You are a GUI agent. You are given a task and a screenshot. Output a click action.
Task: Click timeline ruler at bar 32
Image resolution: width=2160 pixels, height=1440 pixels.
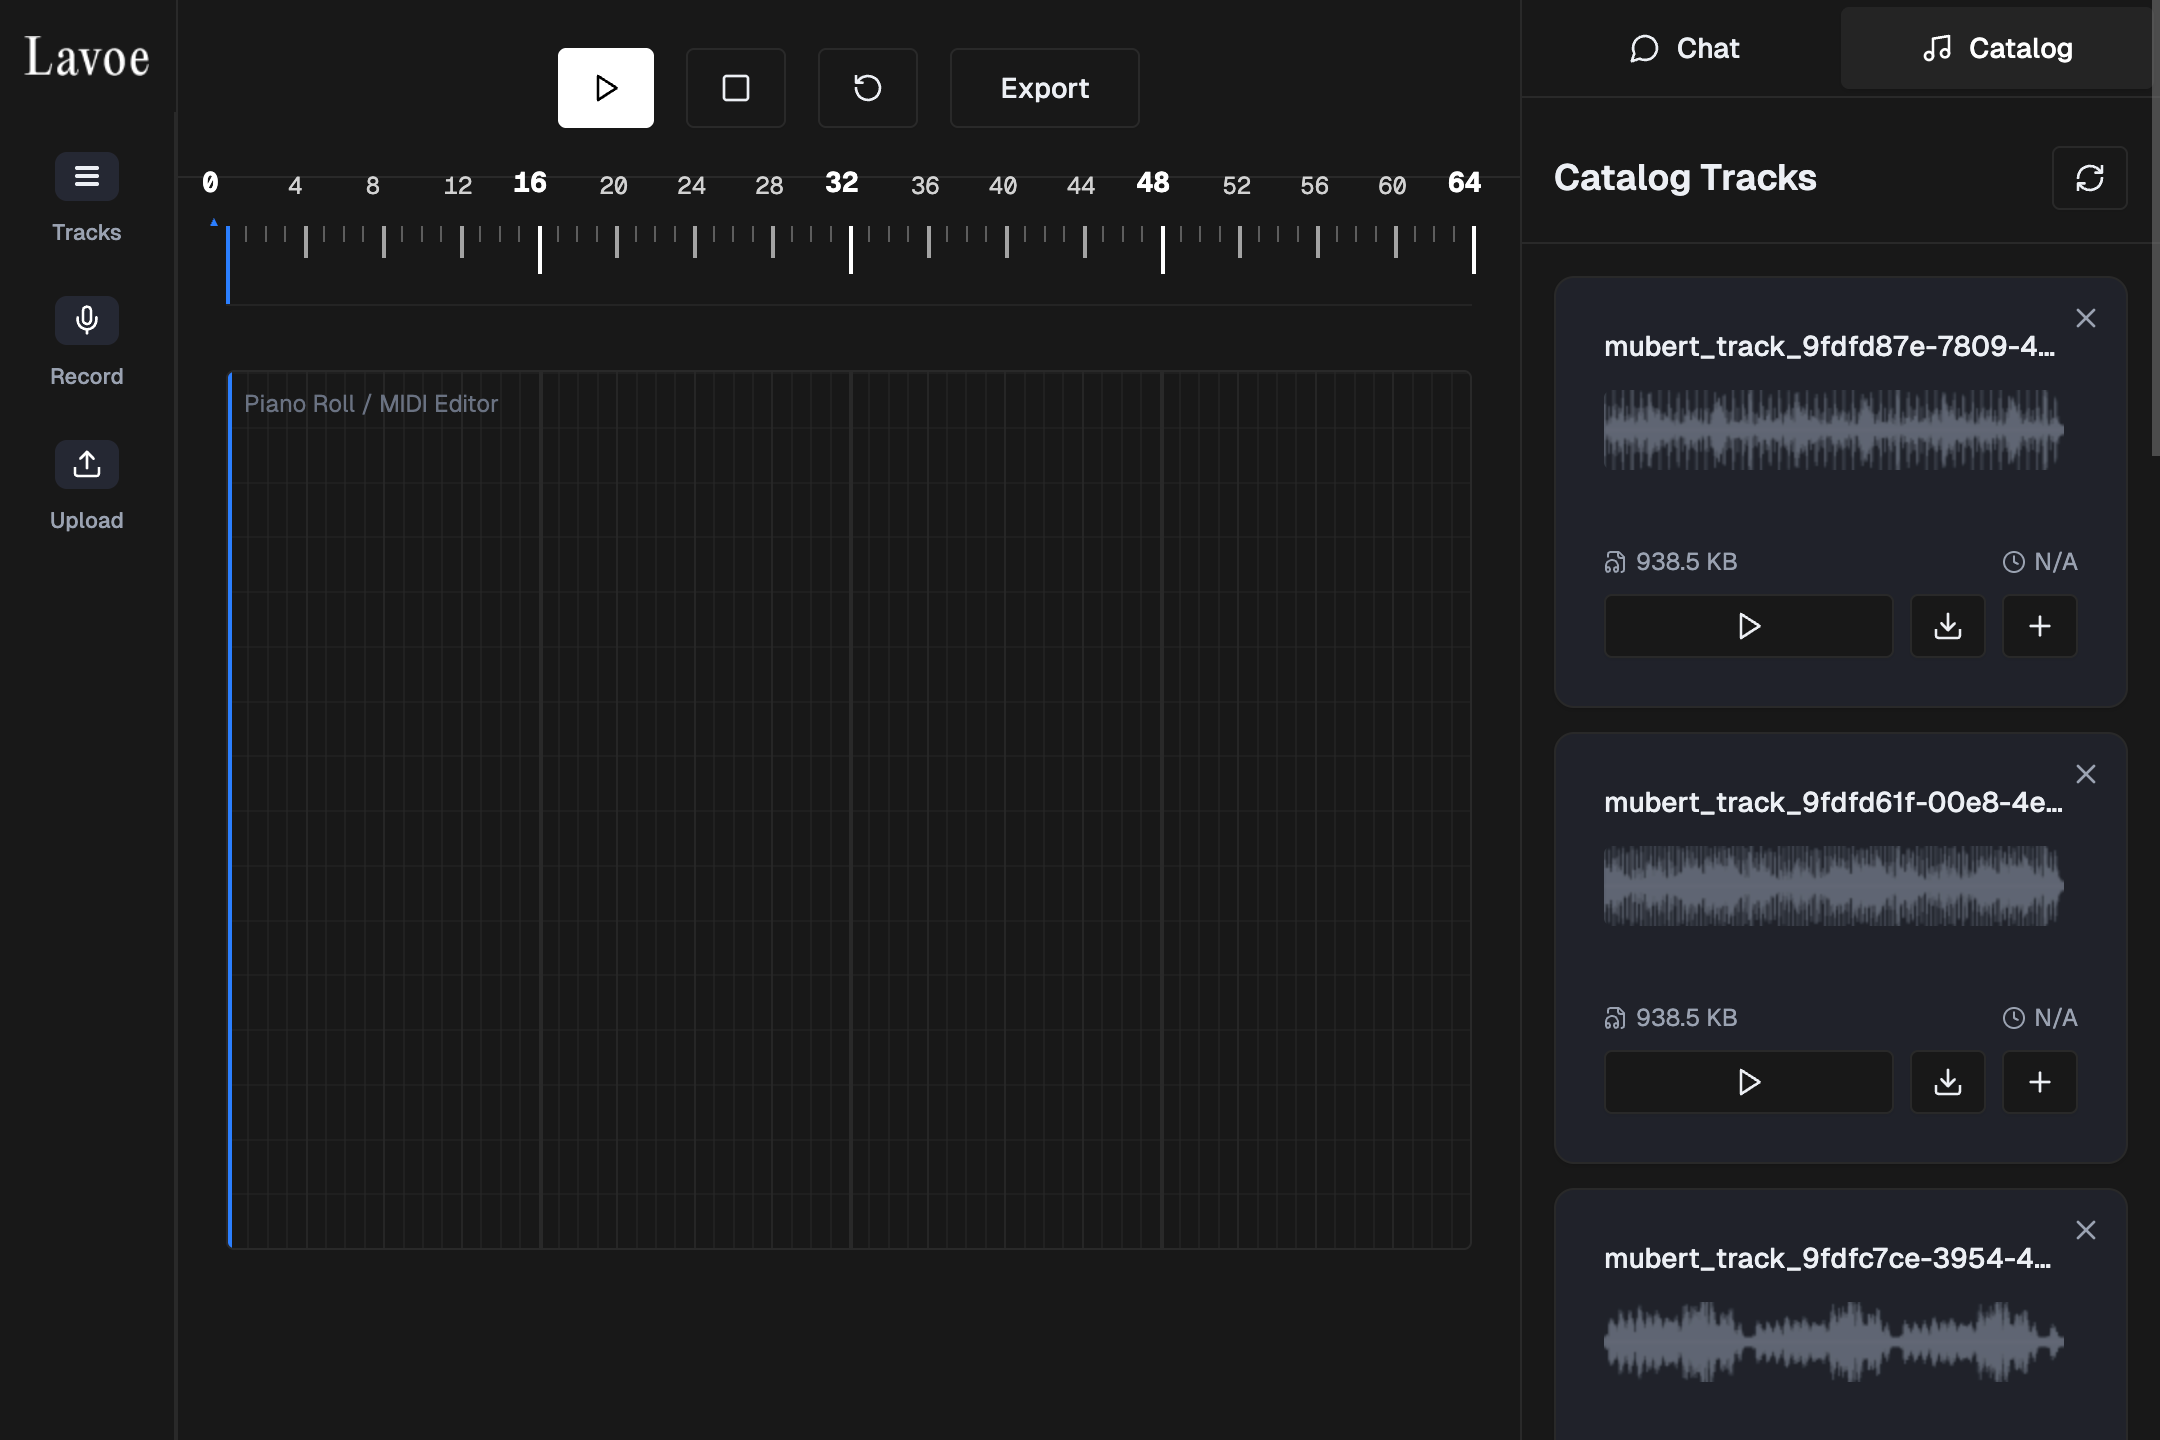(850, 248)
